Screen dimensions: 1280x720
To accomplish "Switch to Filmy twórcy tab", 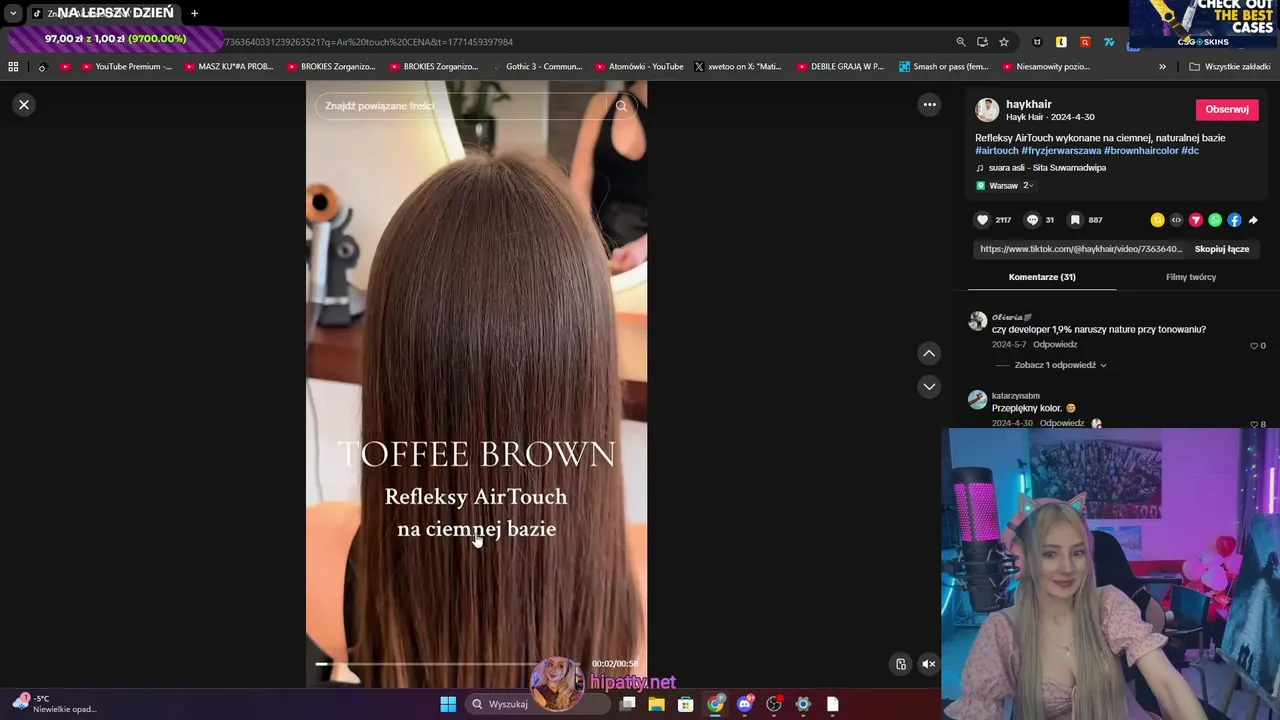I will point(1191,277).
